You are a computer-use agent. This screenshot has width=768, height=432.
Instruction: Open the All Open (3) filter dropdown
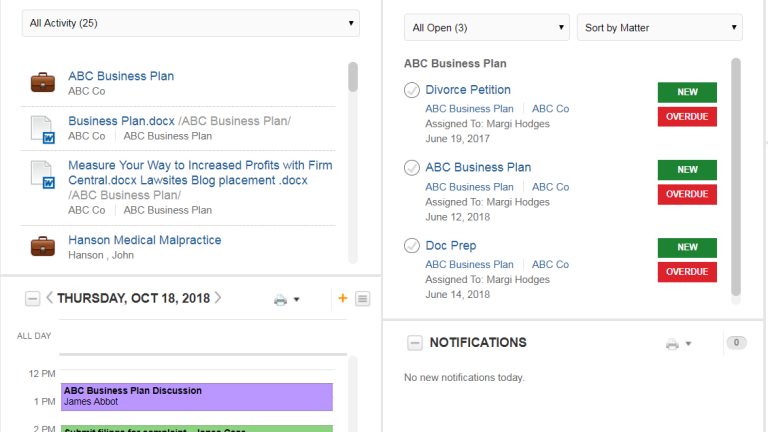point(486,28)
